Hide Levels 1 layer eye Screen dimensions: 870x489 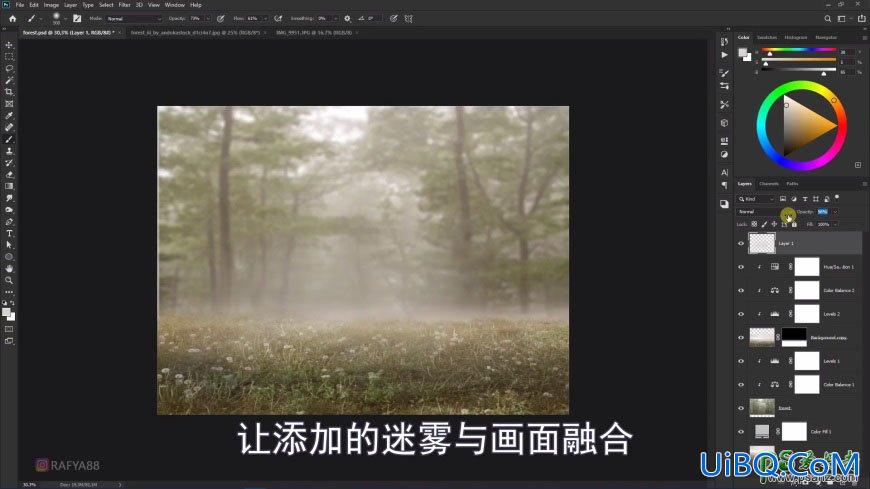coord(741,361)
